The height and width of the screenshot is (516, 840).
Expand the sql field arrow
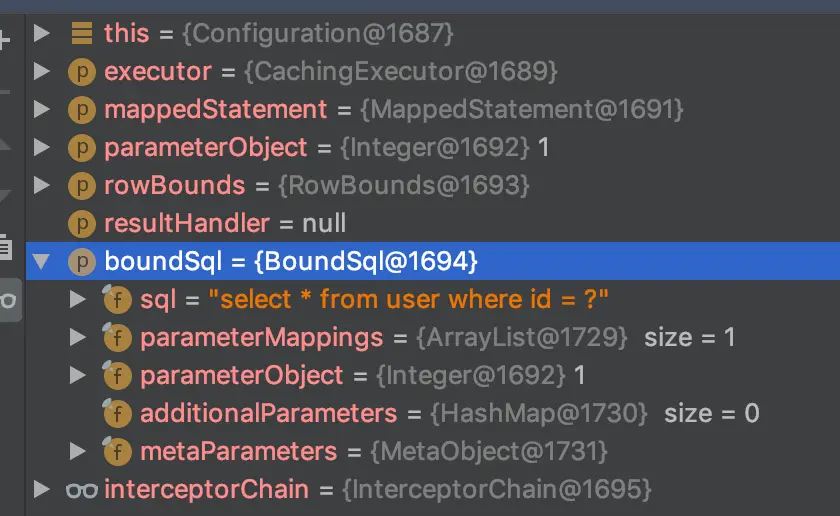pyautogui.click(x=78, y=299)
